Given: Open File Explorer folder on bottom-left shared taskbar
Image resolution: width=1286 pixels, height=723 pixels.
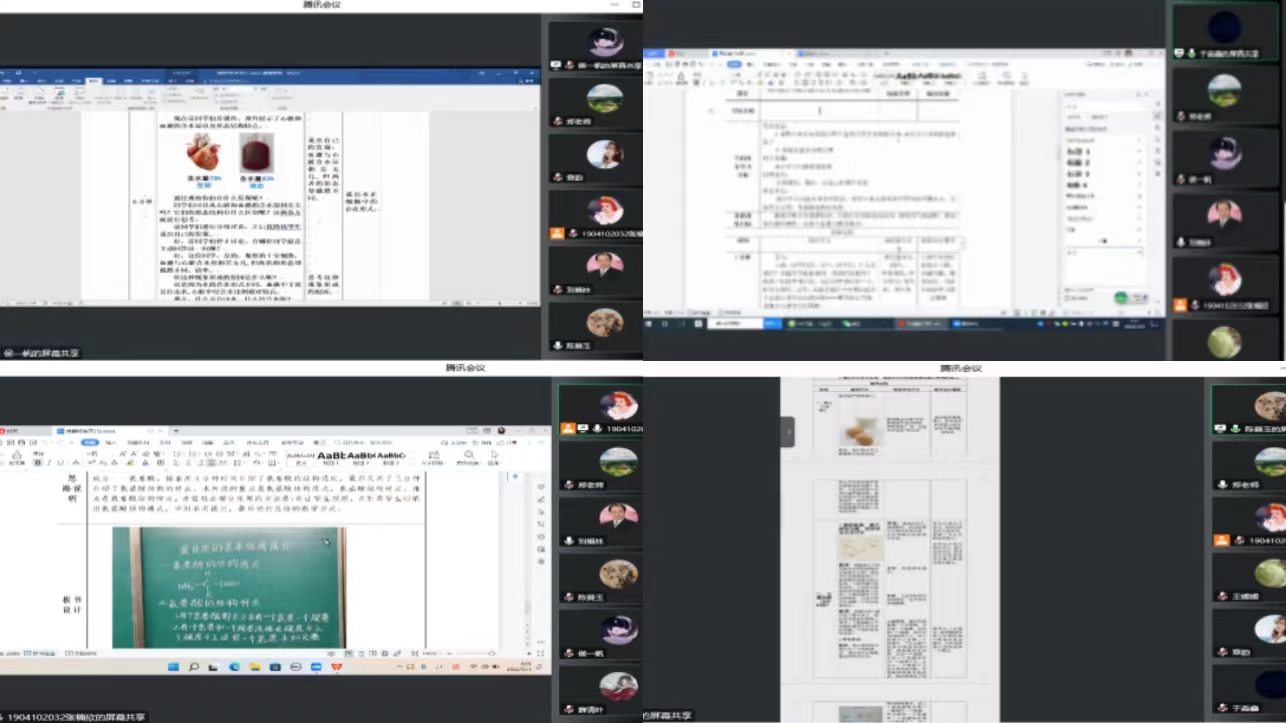Looking at the screenshot, I should [254, 666].
